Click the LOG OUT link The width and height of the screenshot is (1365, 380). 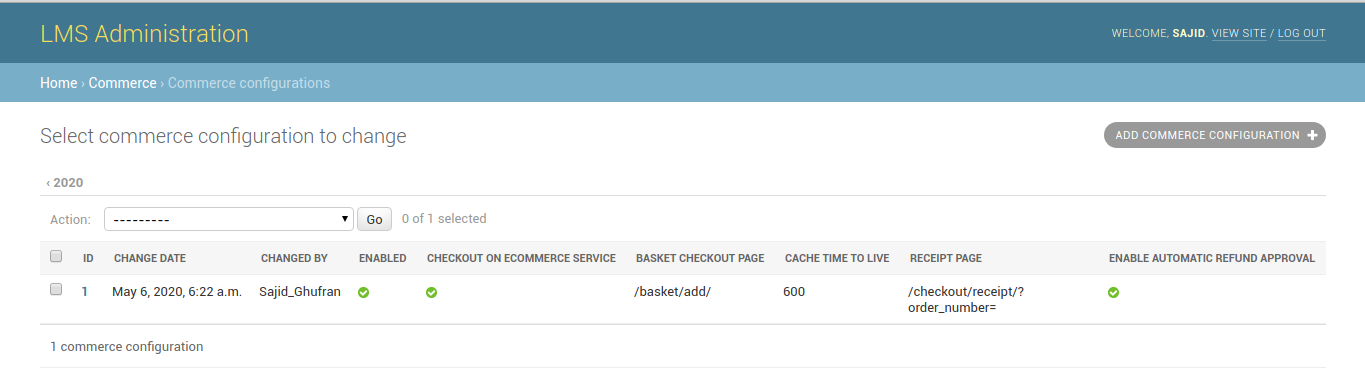(1301, 33)
